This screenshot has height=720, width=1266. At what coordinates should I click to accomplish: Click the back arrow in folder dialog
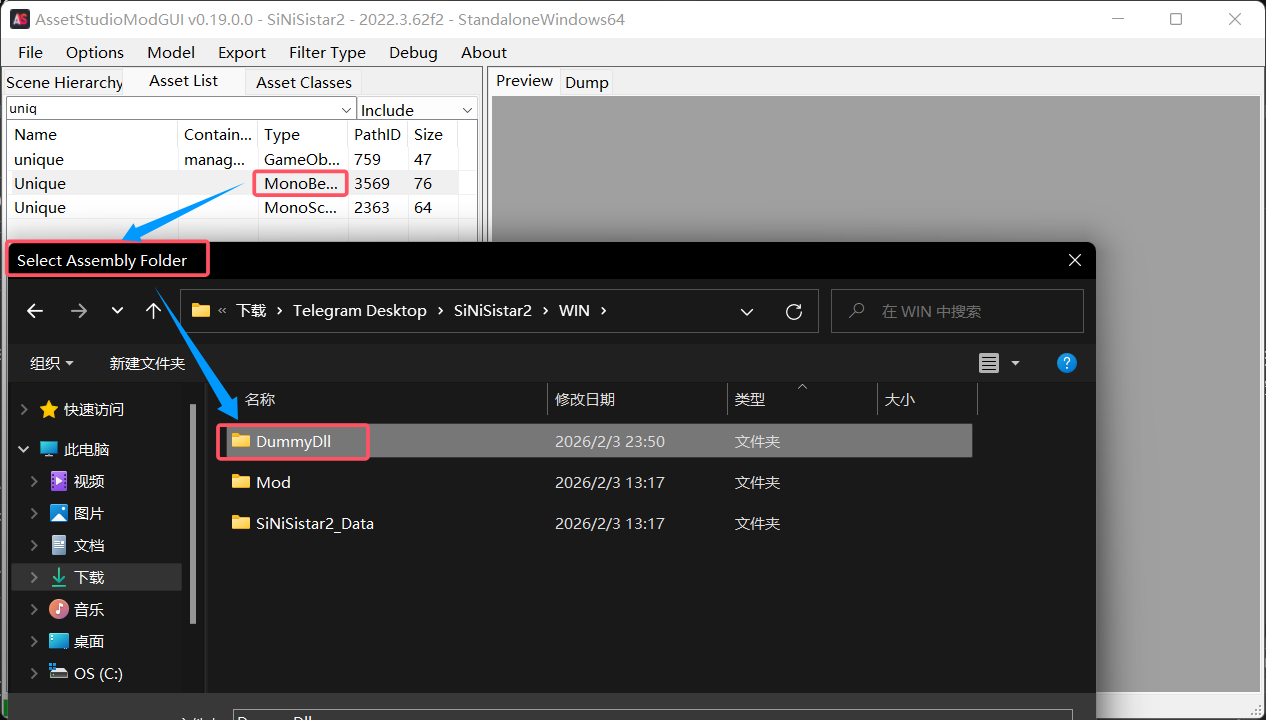(35, 311)
